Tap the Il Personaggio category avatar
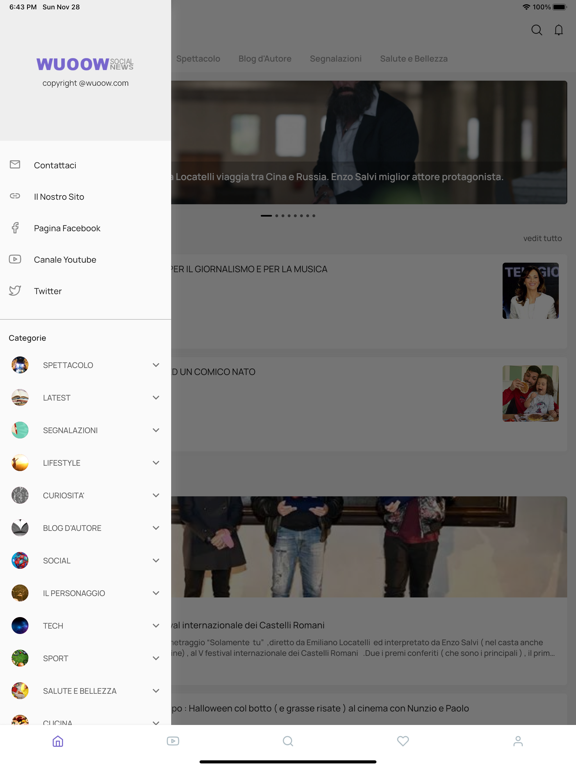576x768 pixels. click(x=20, y=593)
